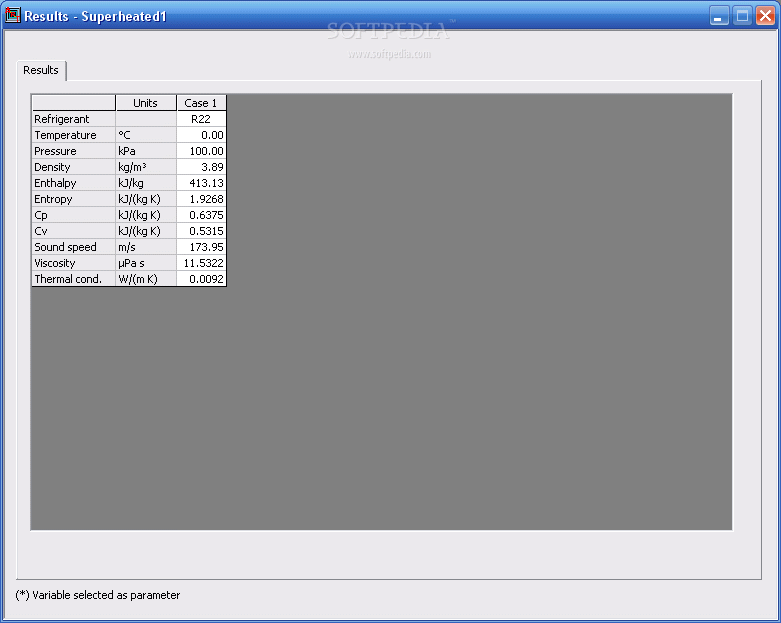Click the Variable selected as parameter note

point(98,595)
